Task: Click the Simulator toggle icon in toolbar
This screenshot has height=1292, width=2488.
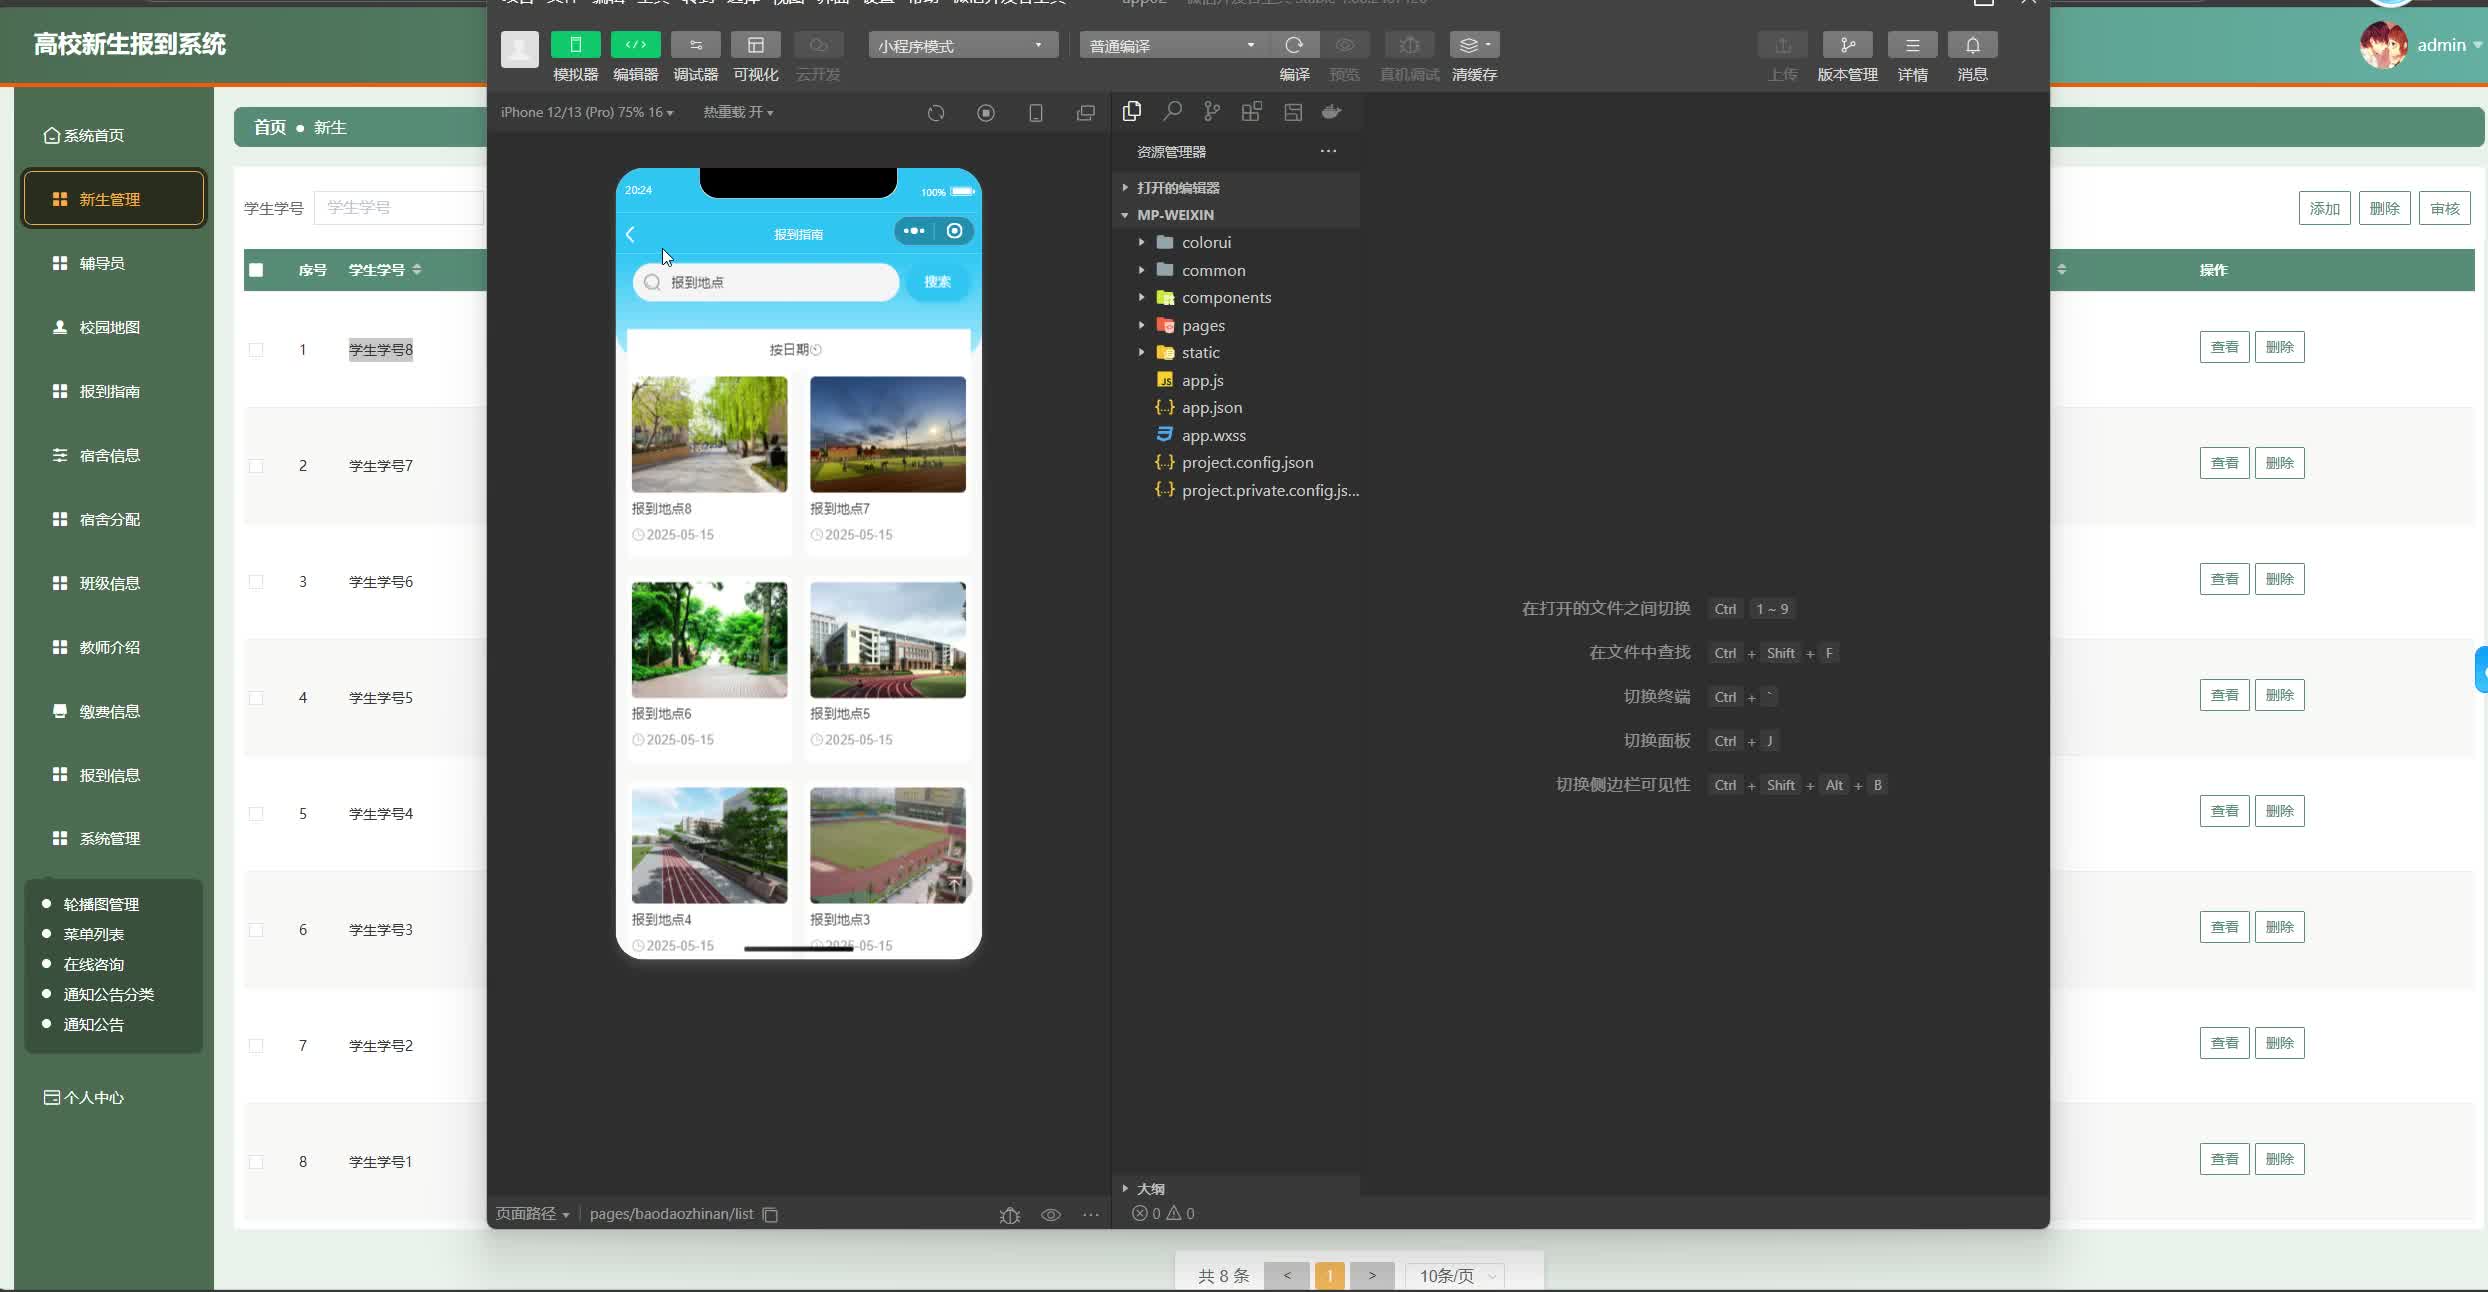Action: click(575, 45)
